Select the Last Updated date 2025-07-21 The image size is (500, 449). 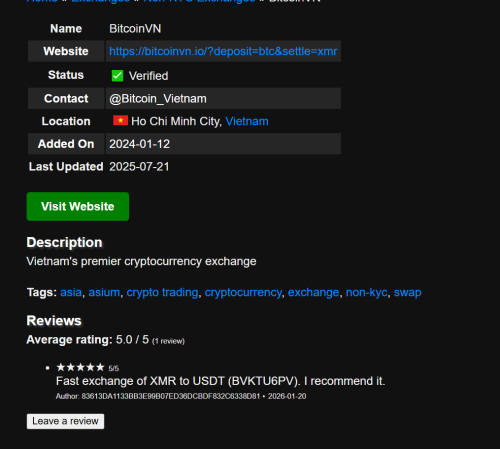(139, 167)
